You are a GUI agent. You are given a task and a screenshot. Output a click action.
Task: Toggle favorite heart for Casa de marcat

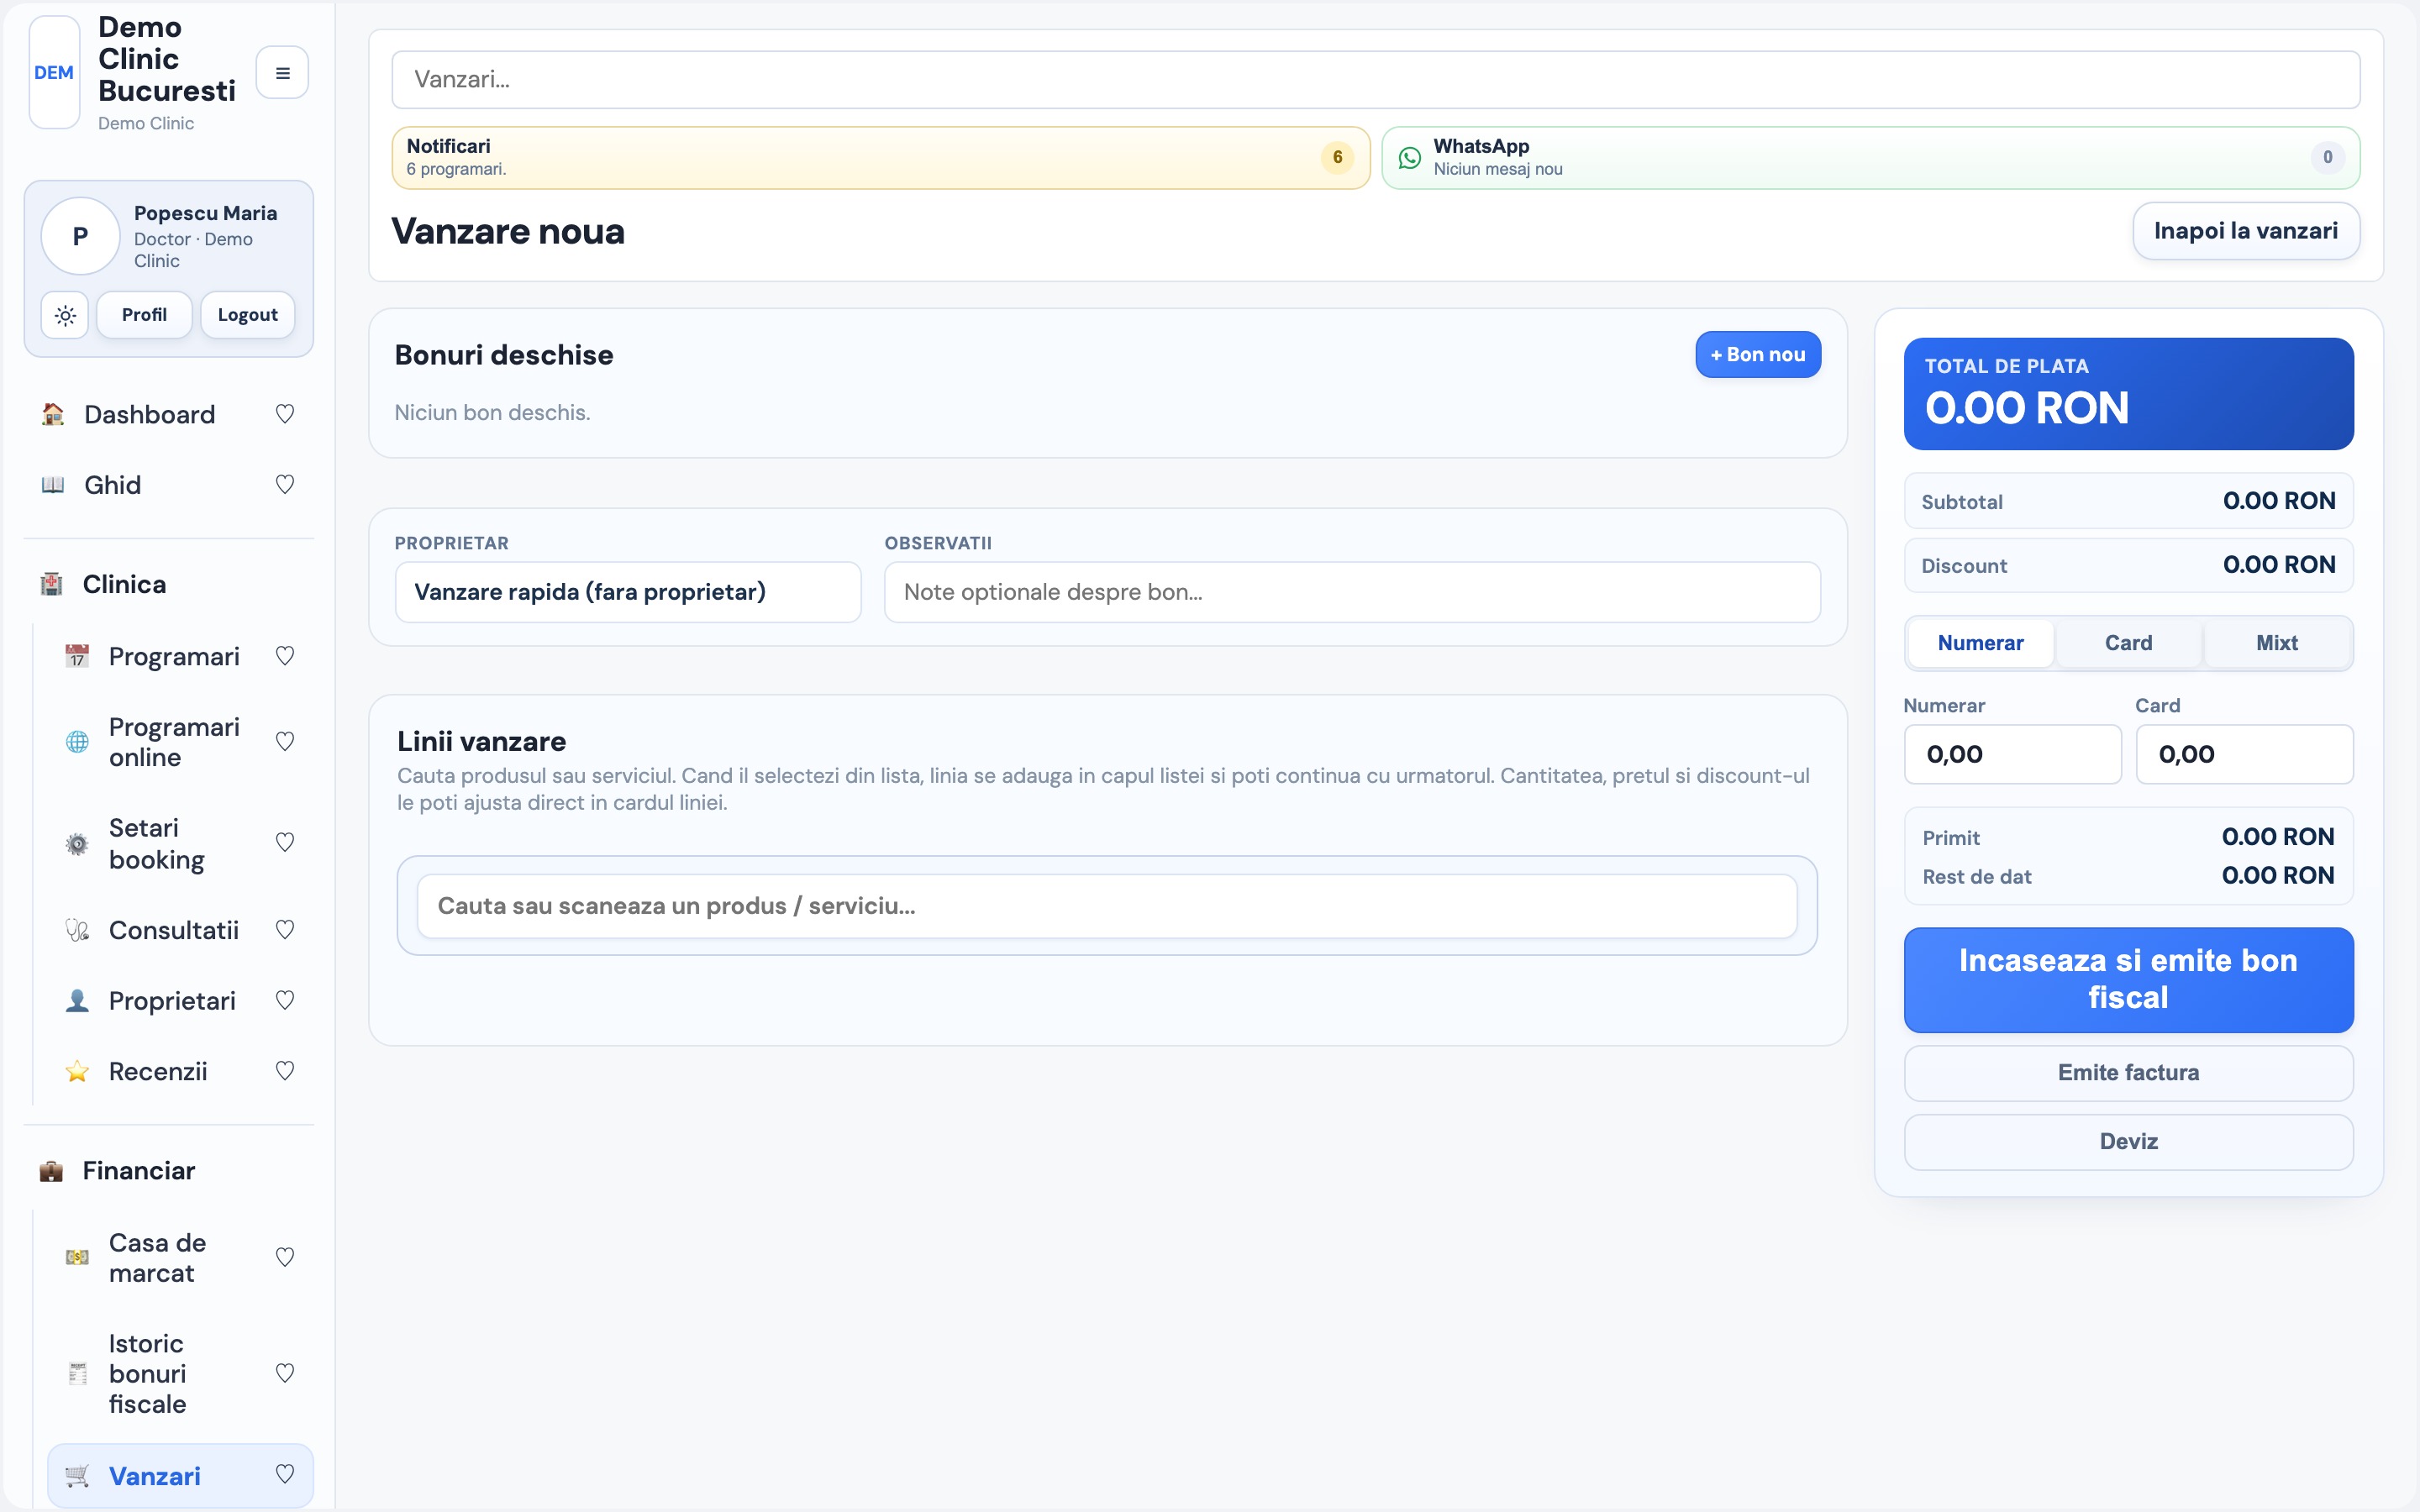(x=285, y=1257)
